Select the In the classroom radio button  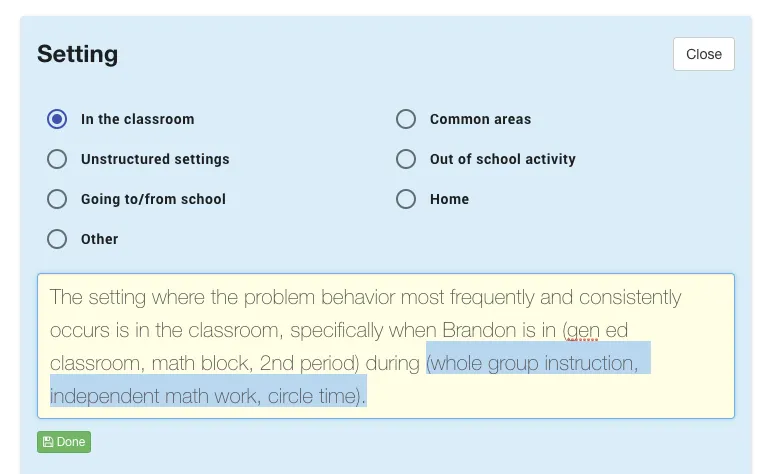57,119
